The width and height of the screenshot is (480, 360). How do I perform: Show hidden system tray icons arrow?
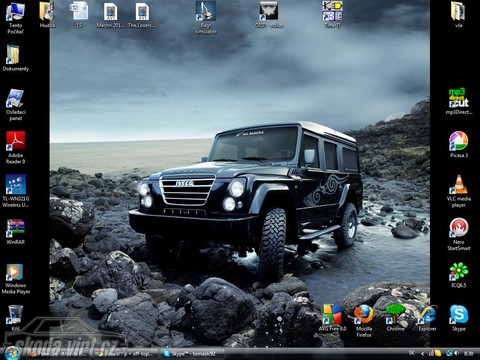423,353
